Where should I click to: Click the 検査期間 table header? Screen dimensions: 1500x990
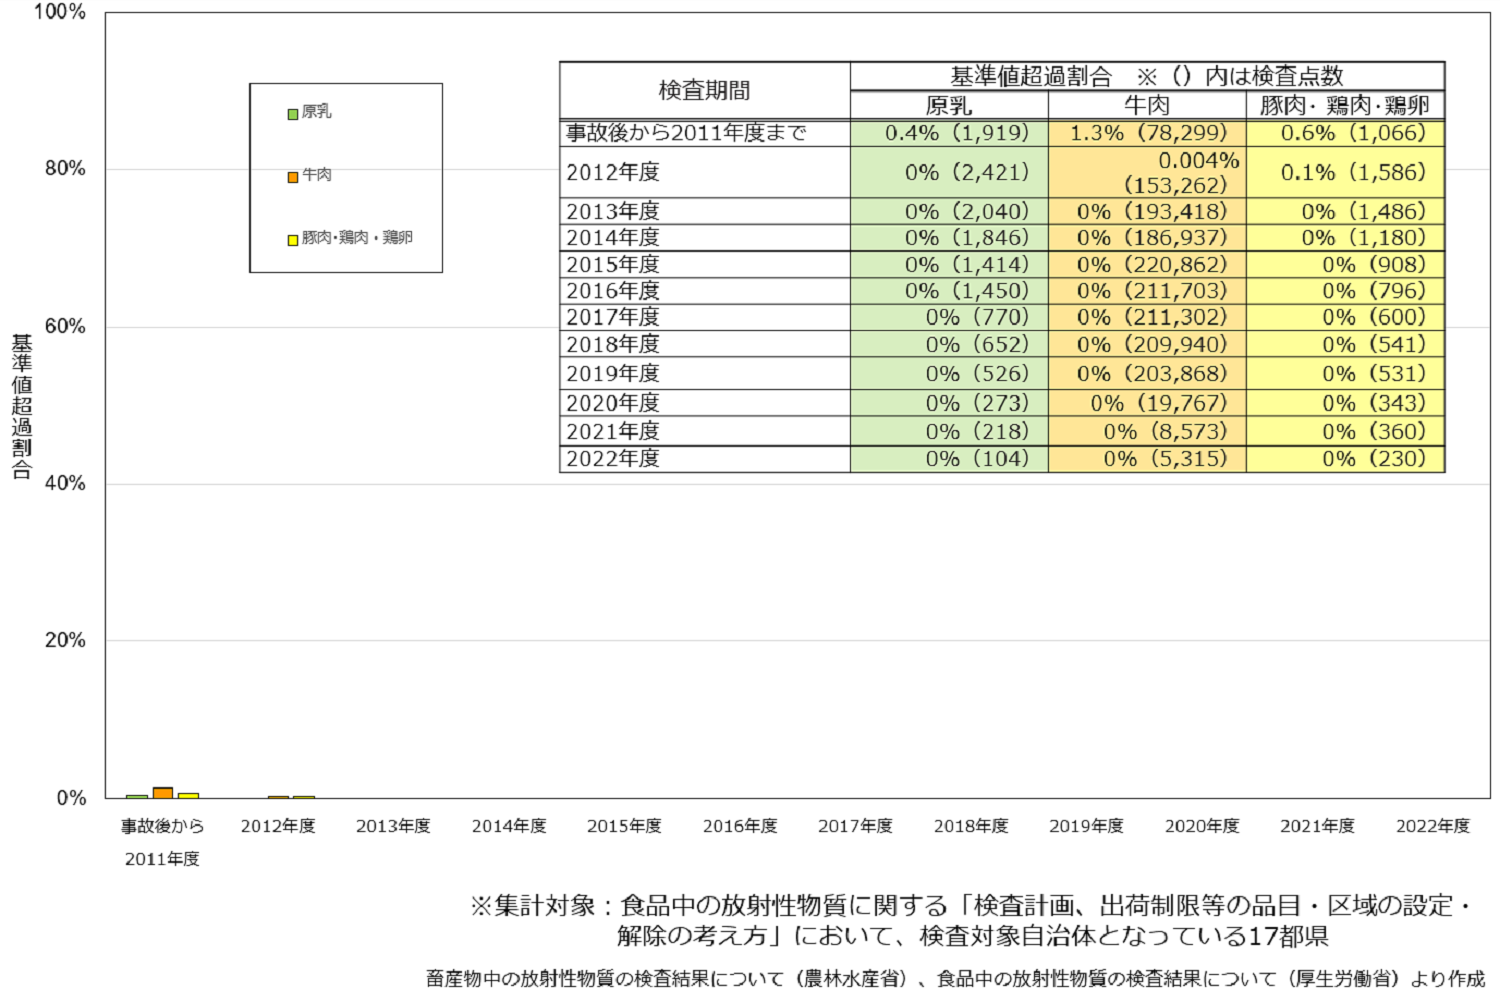(704, 91)
